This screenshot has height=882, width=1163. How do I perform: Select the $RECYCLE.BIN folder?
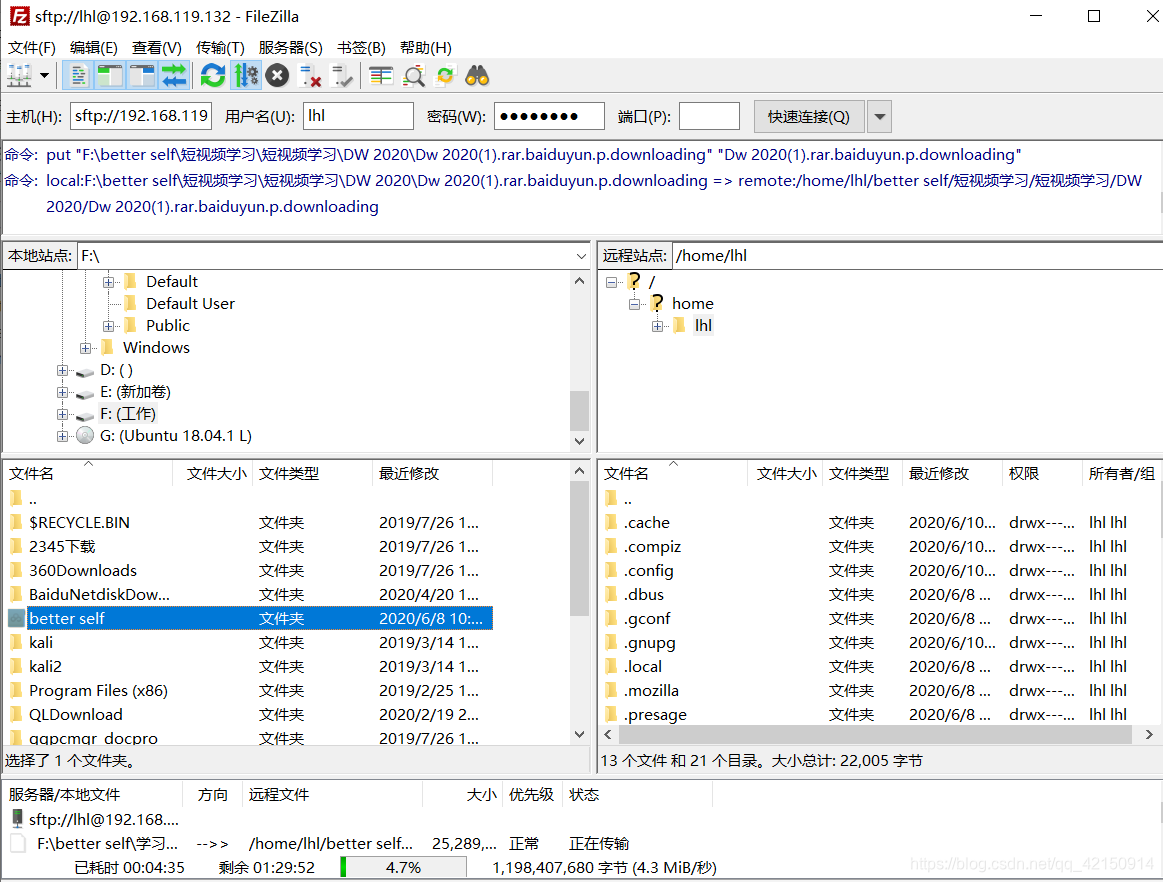pos(249,522)
